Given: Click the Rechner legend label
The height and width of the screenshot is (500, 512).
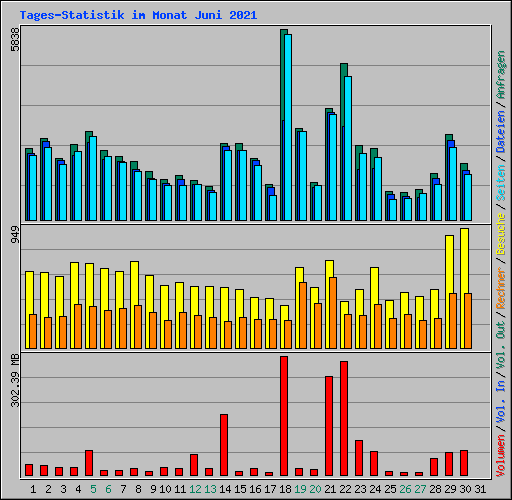Looking at the screenshot, I should (501, 288).
